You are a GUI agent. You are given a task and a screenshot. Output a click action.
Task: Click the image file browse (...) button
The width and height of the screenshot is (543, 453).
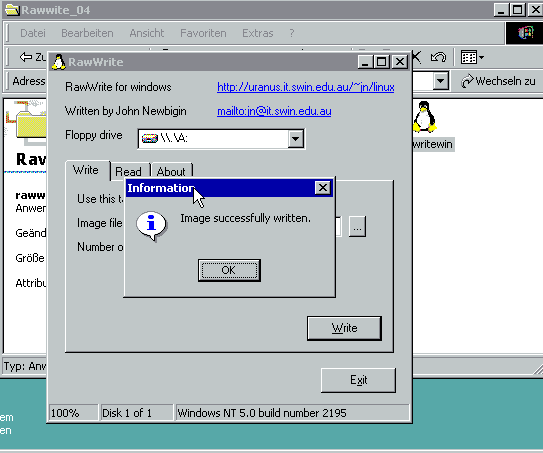point(357,227)
